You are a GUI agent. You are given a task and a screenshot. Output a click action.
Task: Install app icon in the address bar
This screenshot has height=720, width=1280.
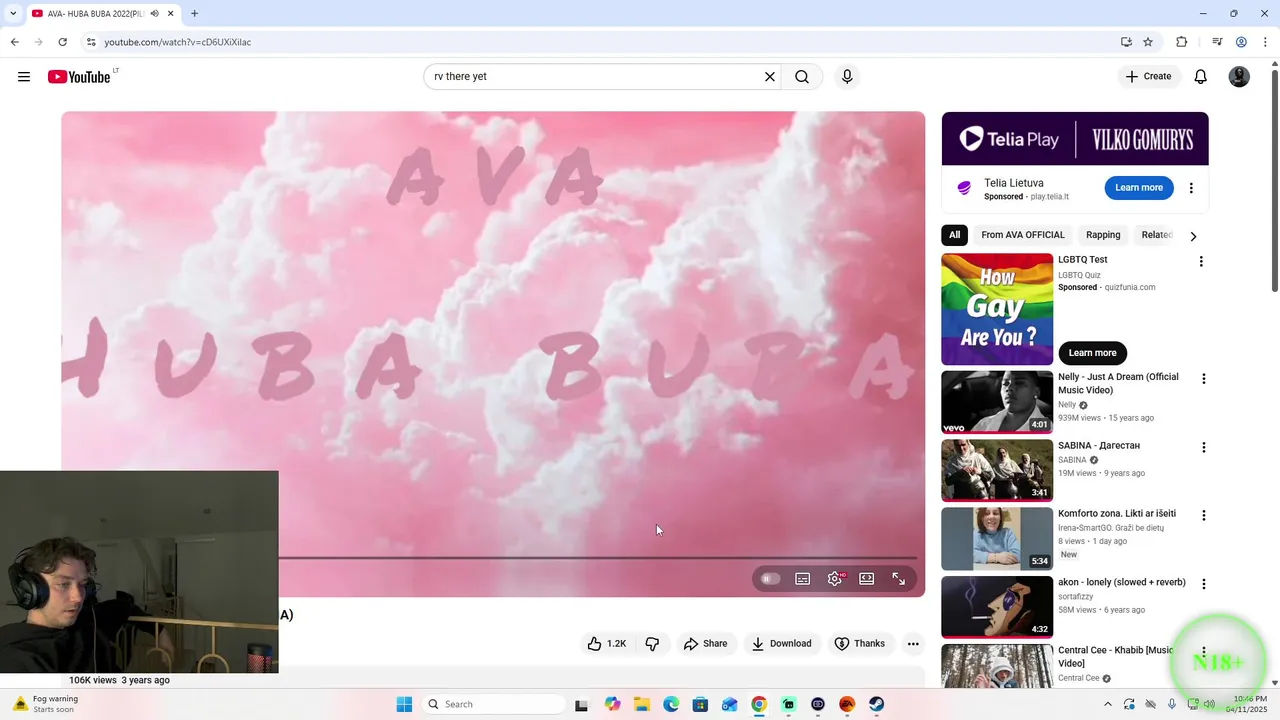pyautogui.click(x=1126, y=42)
